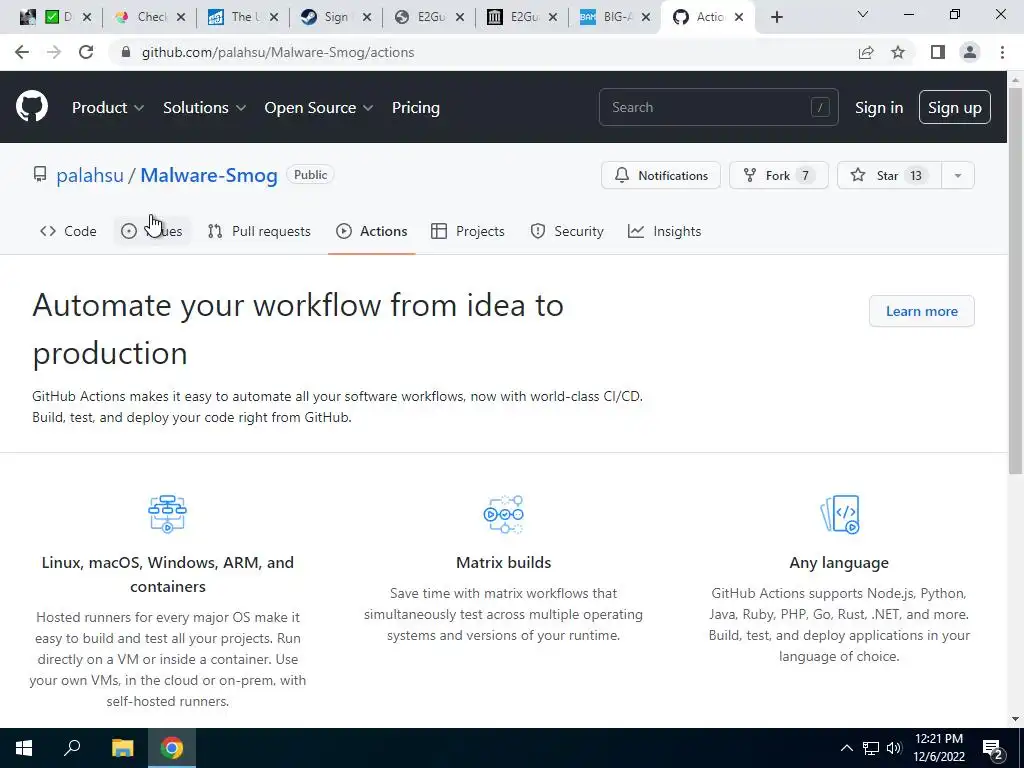Open the browser tab search chevron
1024x768 pixels.
(x=863, y=14)
